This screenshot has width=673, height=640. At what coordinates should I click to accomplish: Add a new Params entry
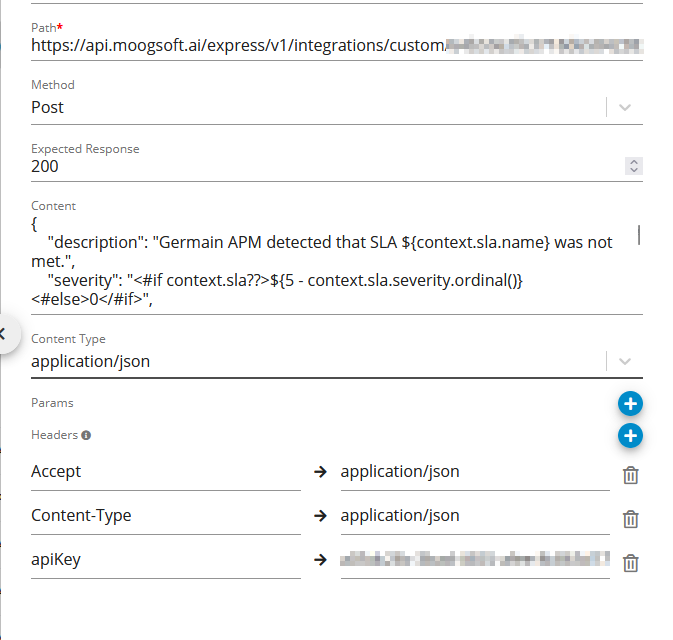[x=630, y=404]
